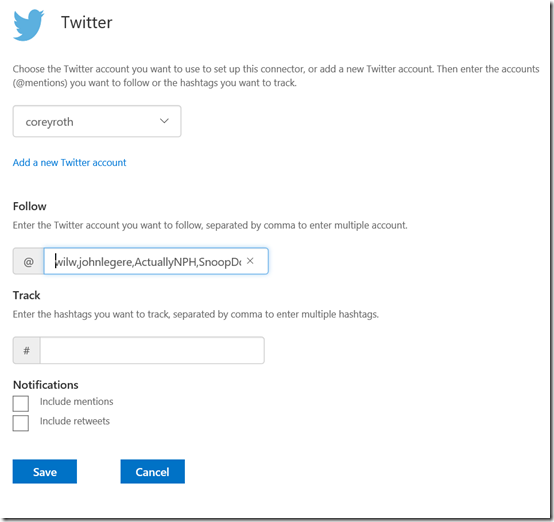
Task: Click the @ prefix of the Follow field
Action: click(x=28, y=261)
